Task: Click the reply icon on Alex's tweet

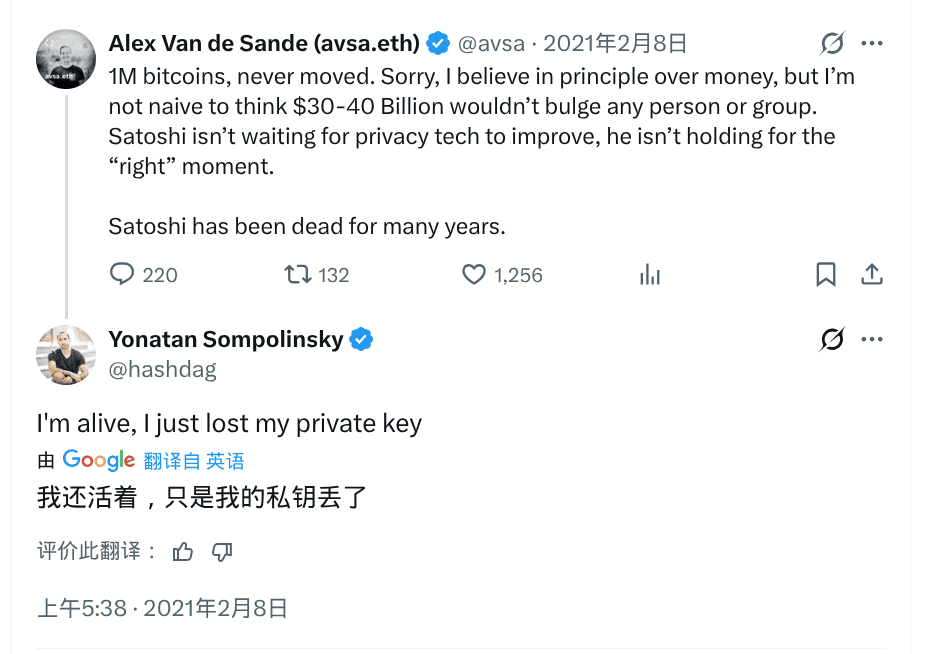Action: (122, 274)
